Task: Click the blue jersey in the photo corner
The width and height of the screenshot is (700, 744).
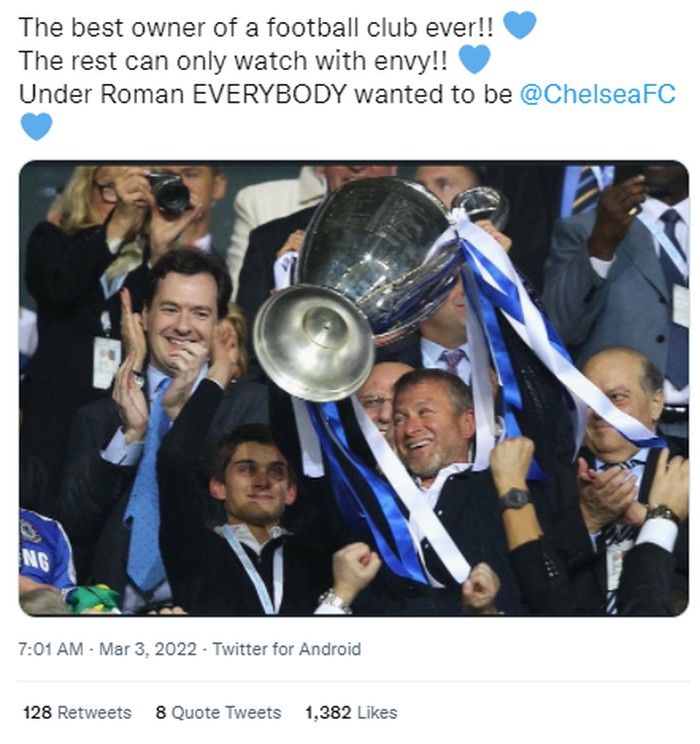Action: [x=46, y=550]
